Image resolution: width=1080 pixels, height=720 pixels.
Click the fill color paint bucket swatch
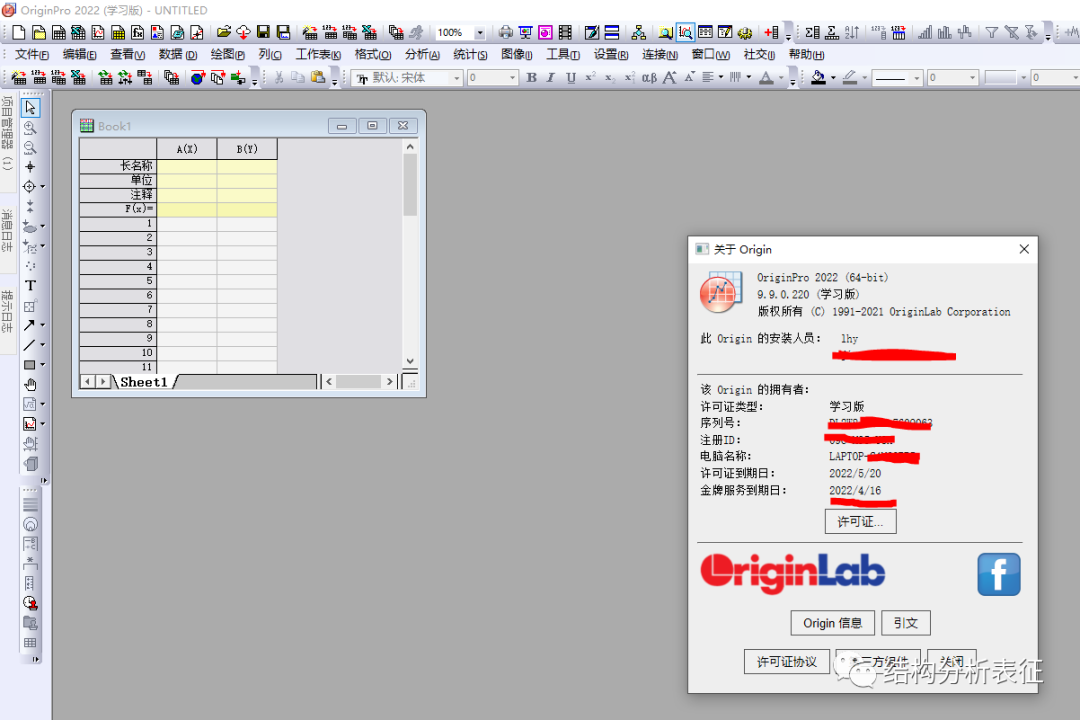coord(818,78)
